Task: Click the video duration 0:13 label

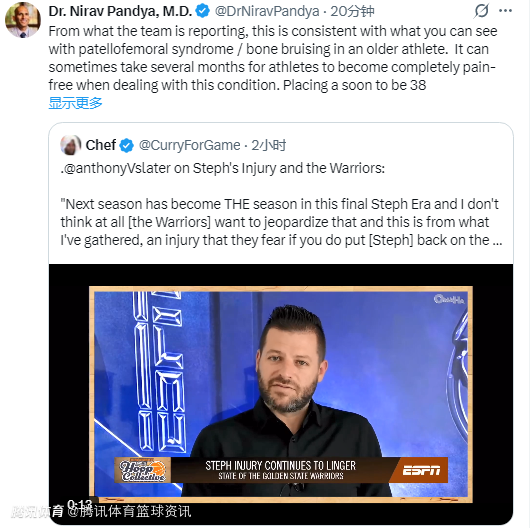Action: 79,504
